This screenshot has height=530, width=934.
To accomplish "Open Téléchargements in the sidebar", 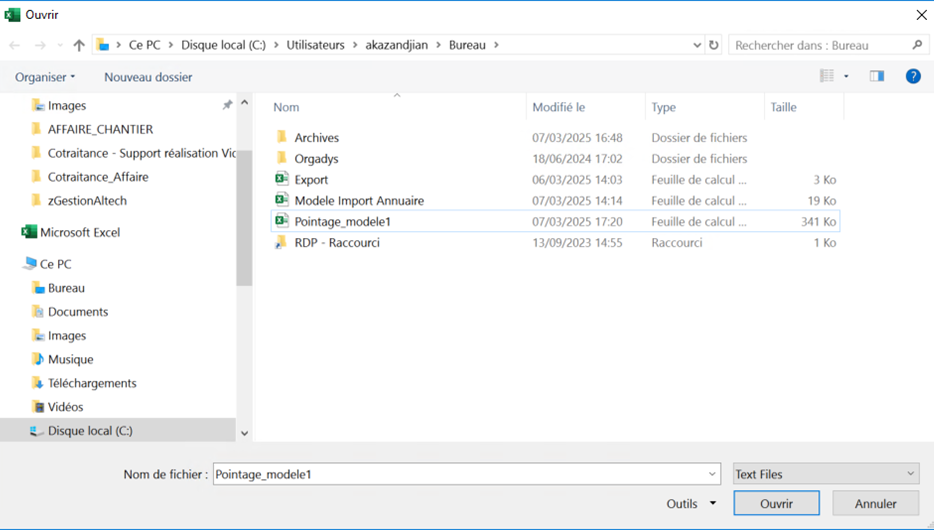I will pyautogui.click(x=92, y=383).
